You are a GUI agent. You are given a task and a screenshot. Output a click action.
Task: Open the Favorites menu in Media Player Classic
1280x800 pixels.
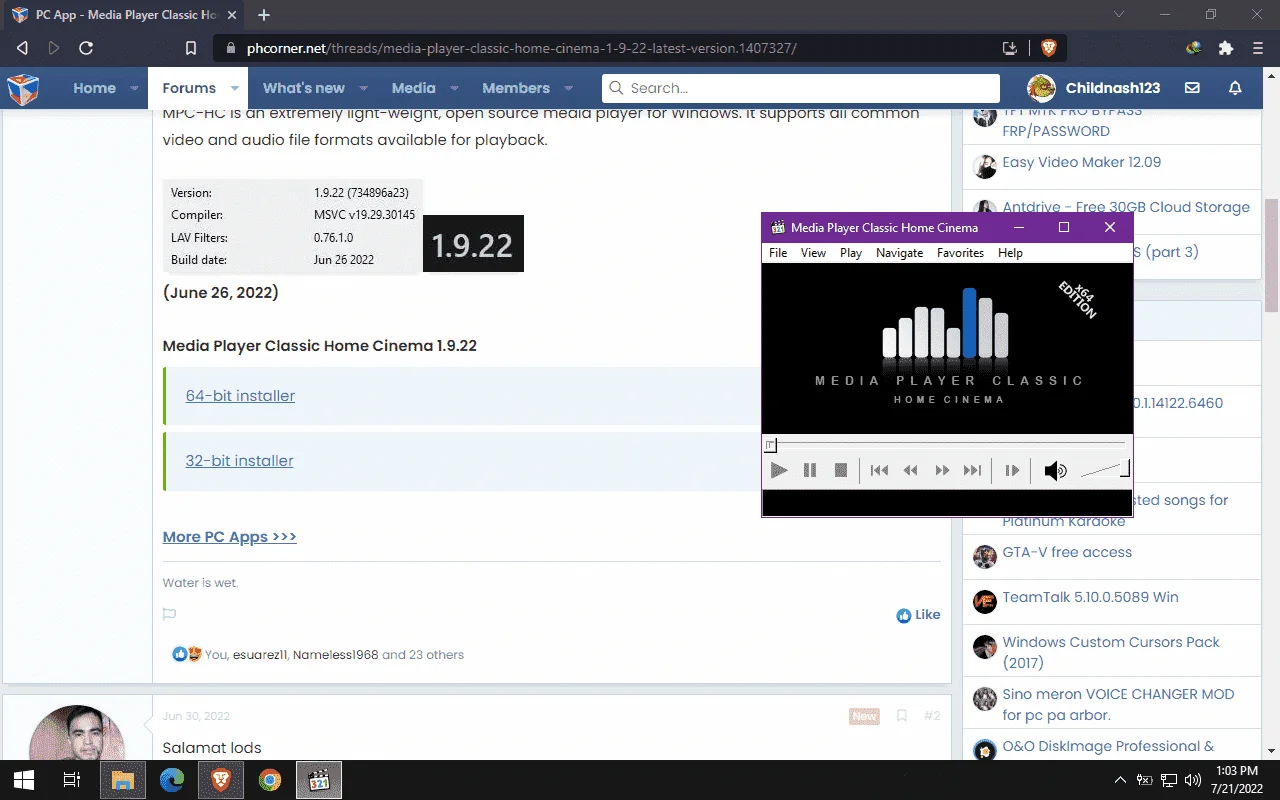coord(960,253)
